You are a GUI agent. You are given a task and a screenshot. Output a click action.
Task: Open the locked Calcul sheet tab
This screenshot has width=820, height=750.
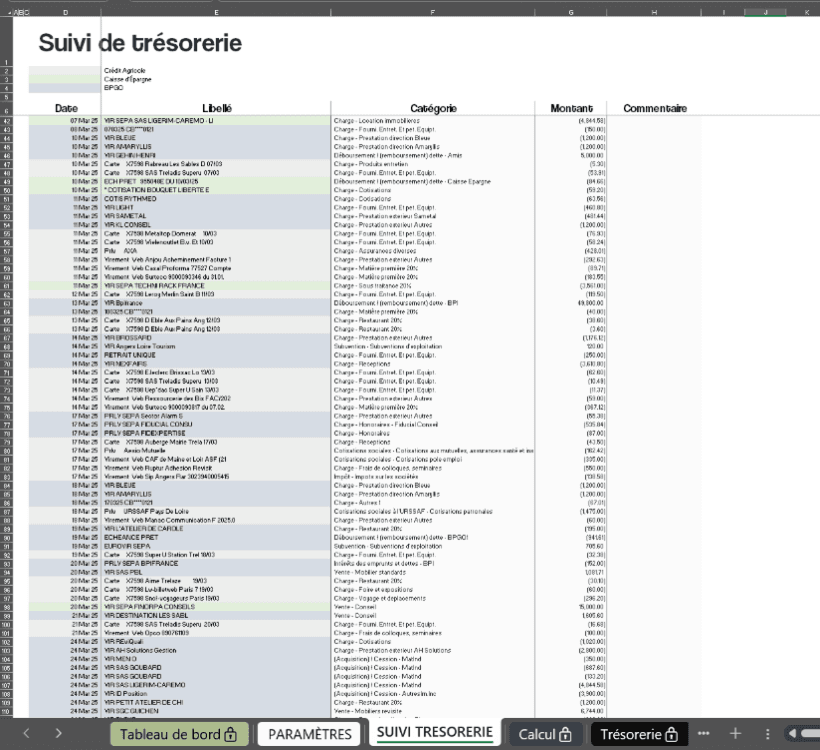click(544, 734)
